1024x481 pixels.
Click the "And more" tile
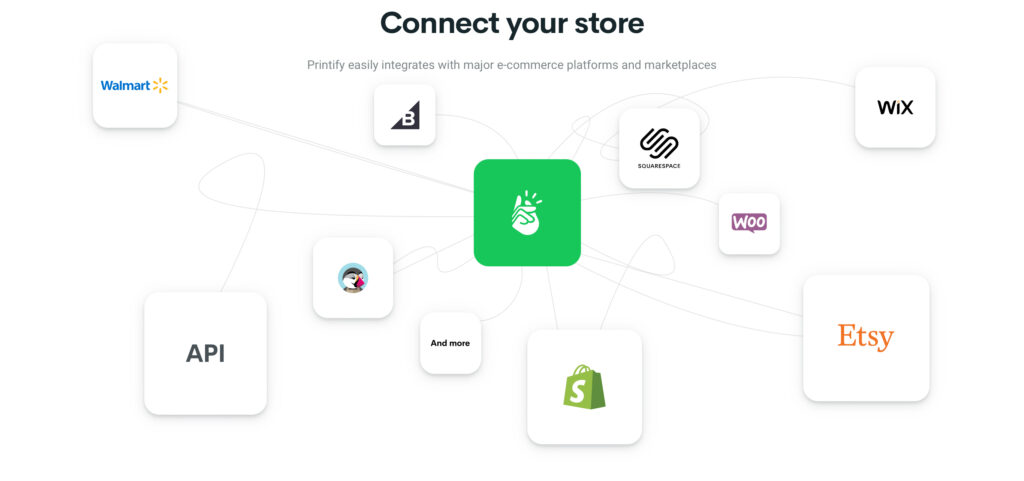click(x=450, y=343)
